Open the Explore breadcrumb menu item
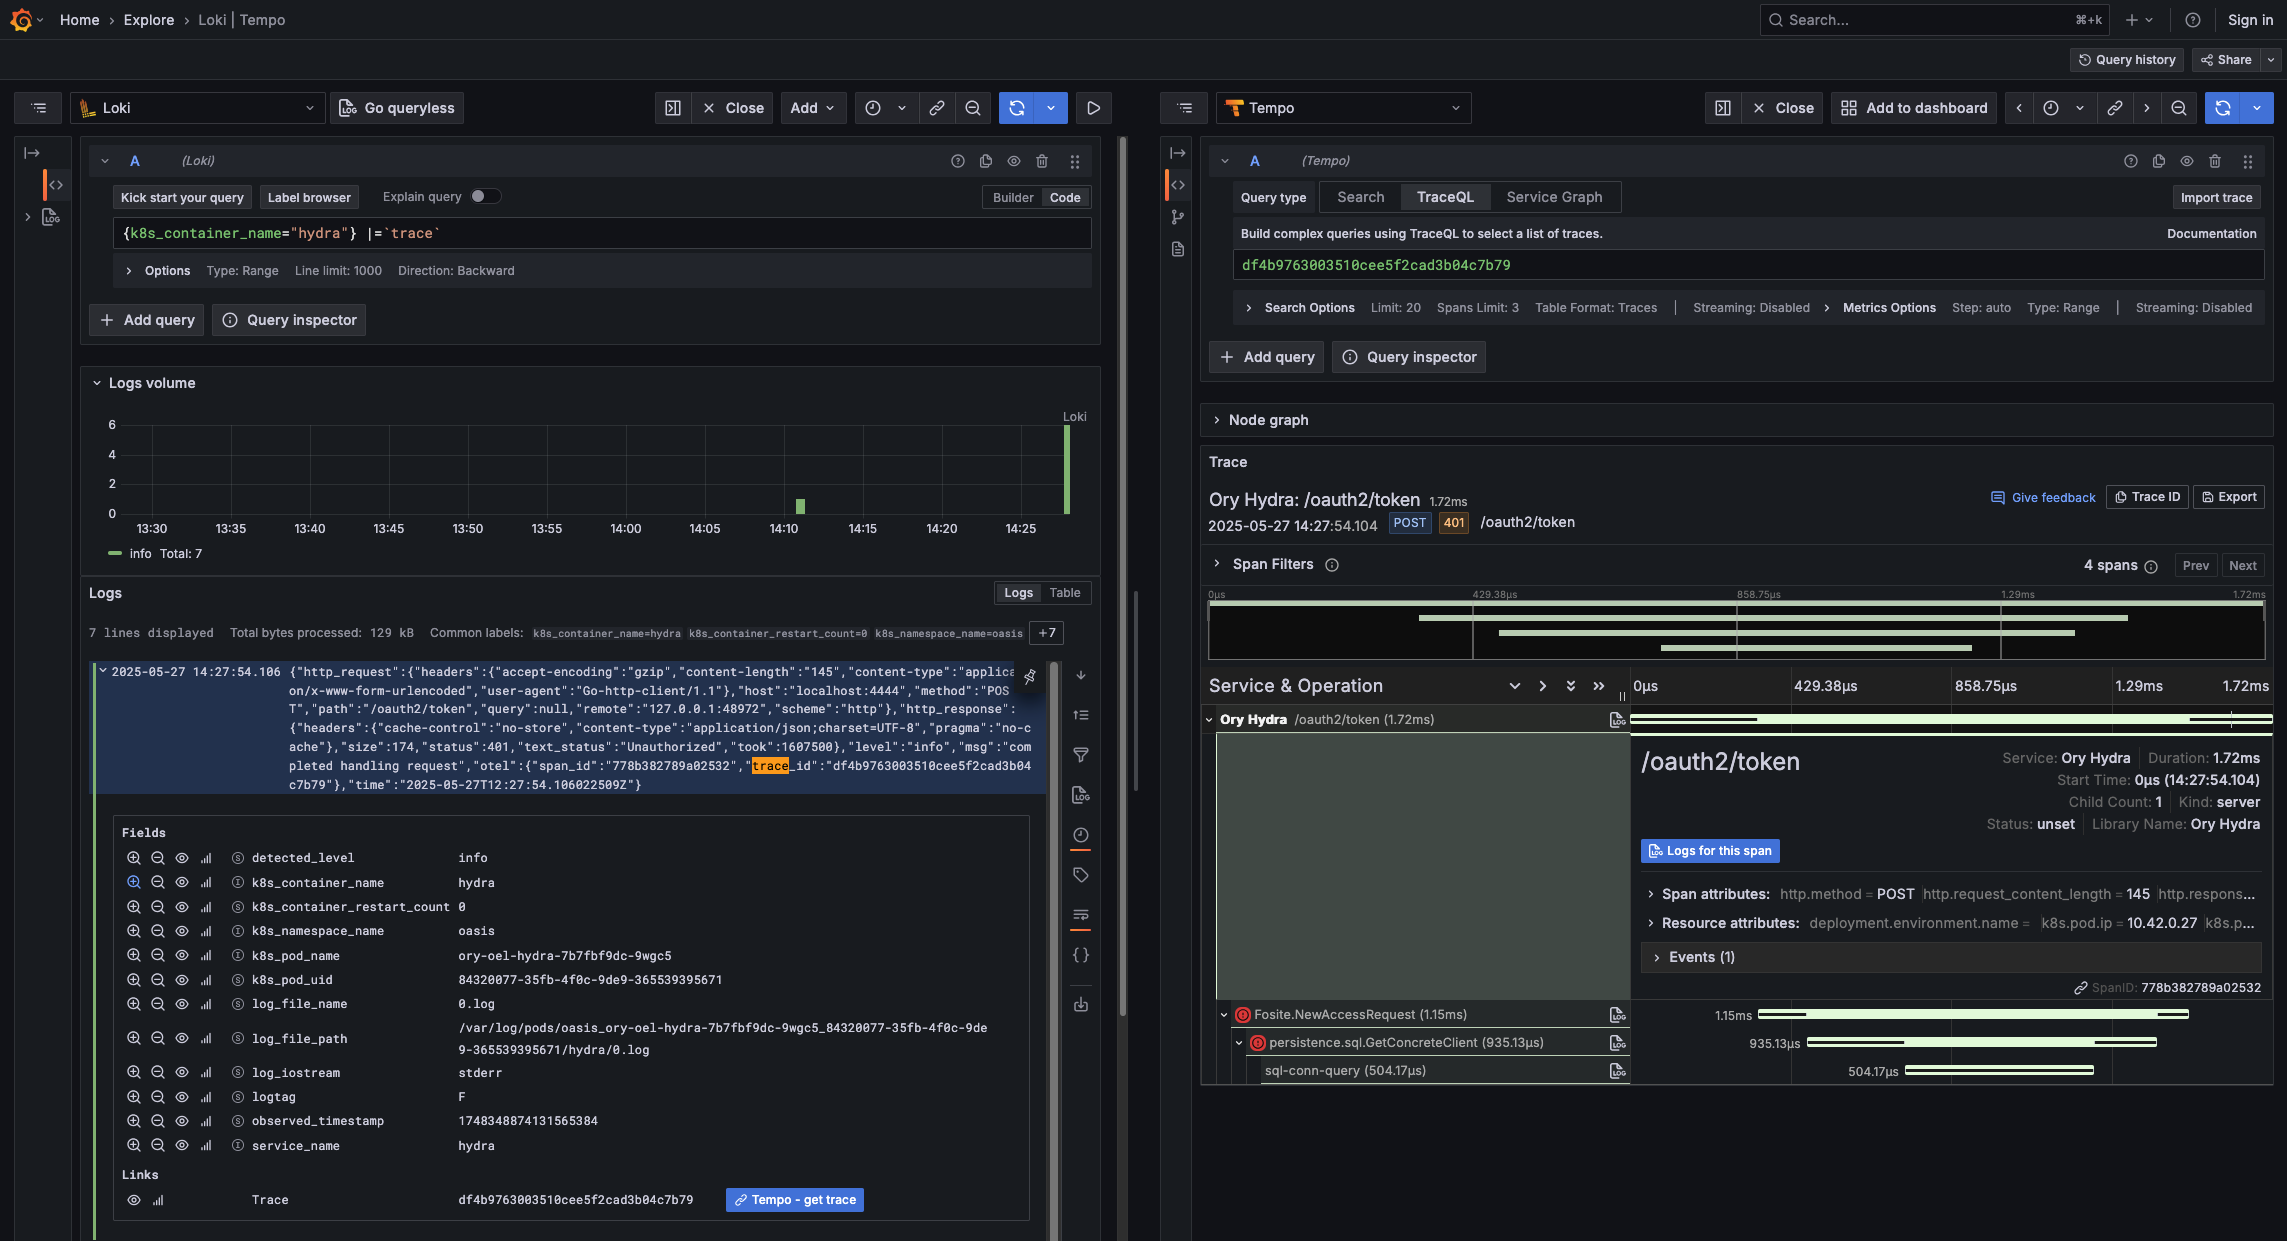Image resolution: width=2287 pixels, height=1241 pixels. [x=149, y=20]
